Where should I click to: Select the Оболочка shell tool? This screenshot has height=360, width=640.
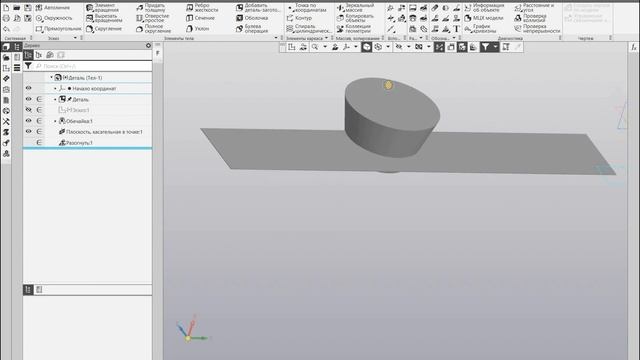click(x=252, y=18)
